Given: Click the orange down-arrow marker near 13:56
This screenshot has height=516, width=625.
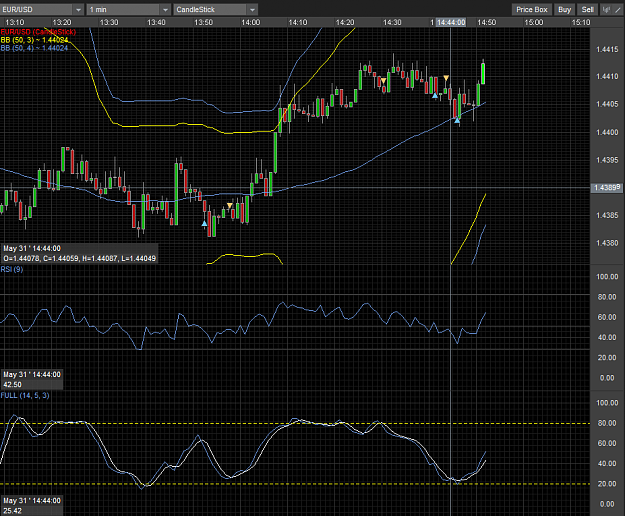Looking at the screenshot, I should pos(230,206).
